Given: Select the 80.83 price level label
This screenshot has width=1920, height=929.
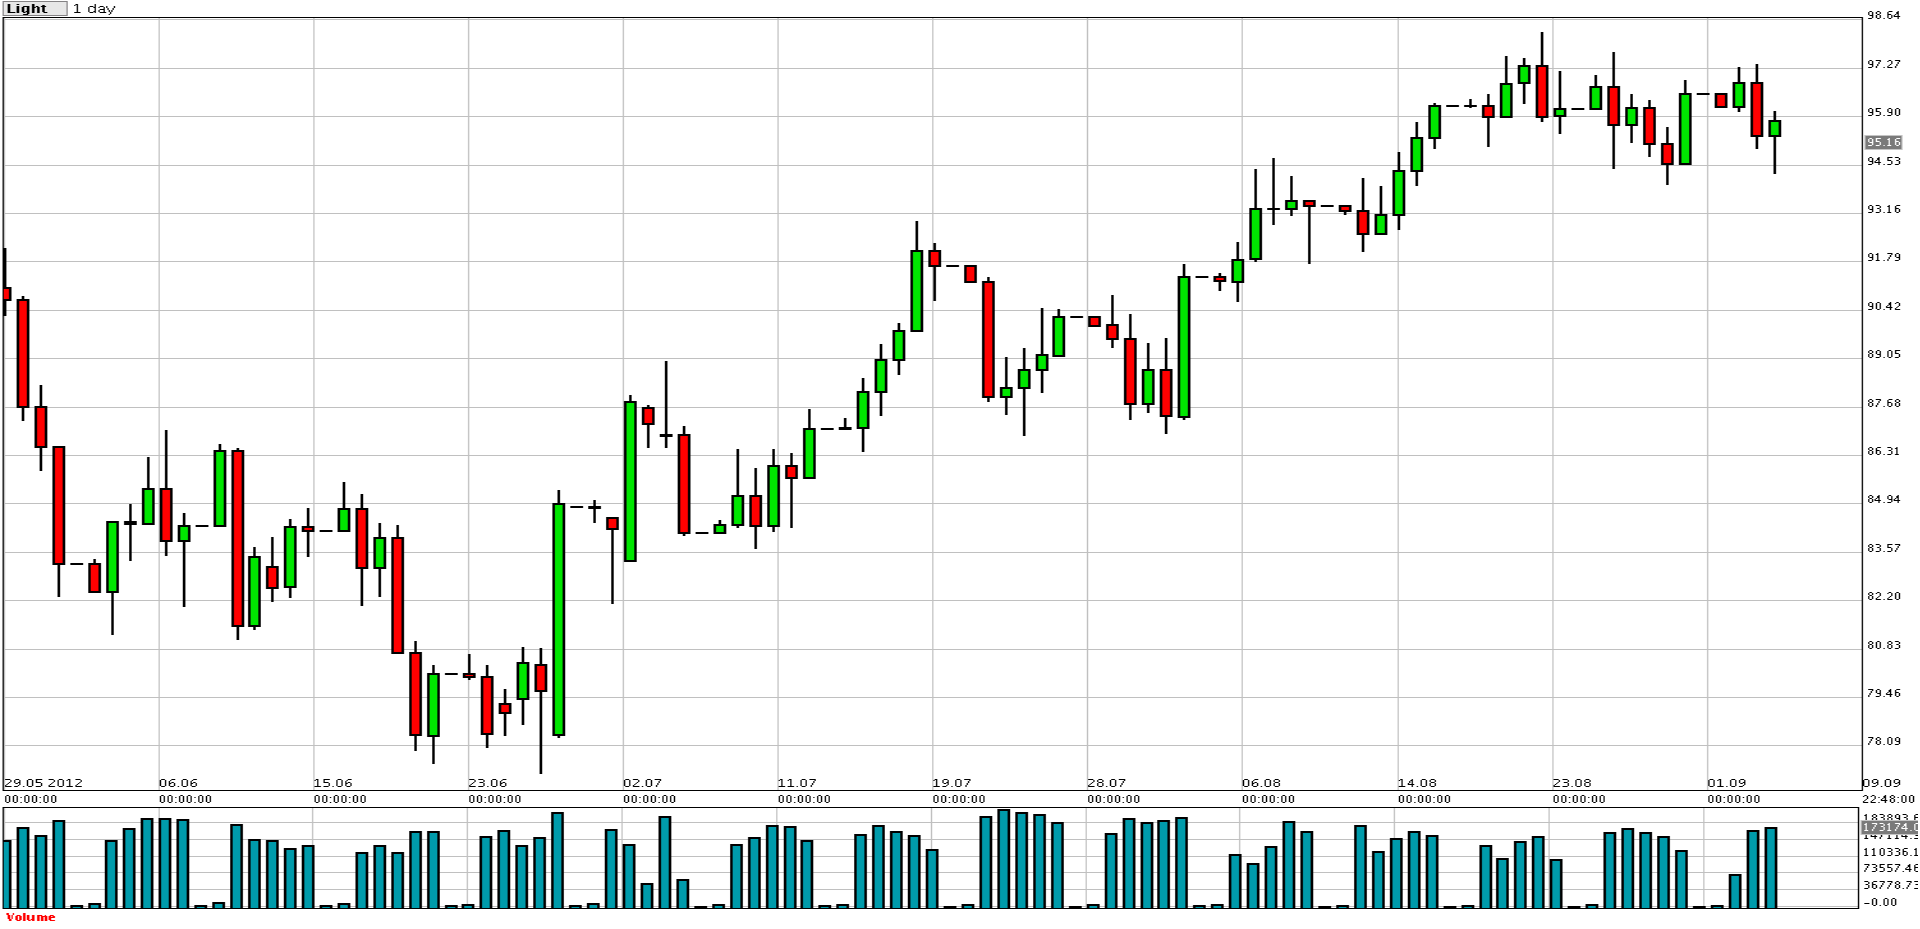Looking at the screenshot, I should (1884, 645).
